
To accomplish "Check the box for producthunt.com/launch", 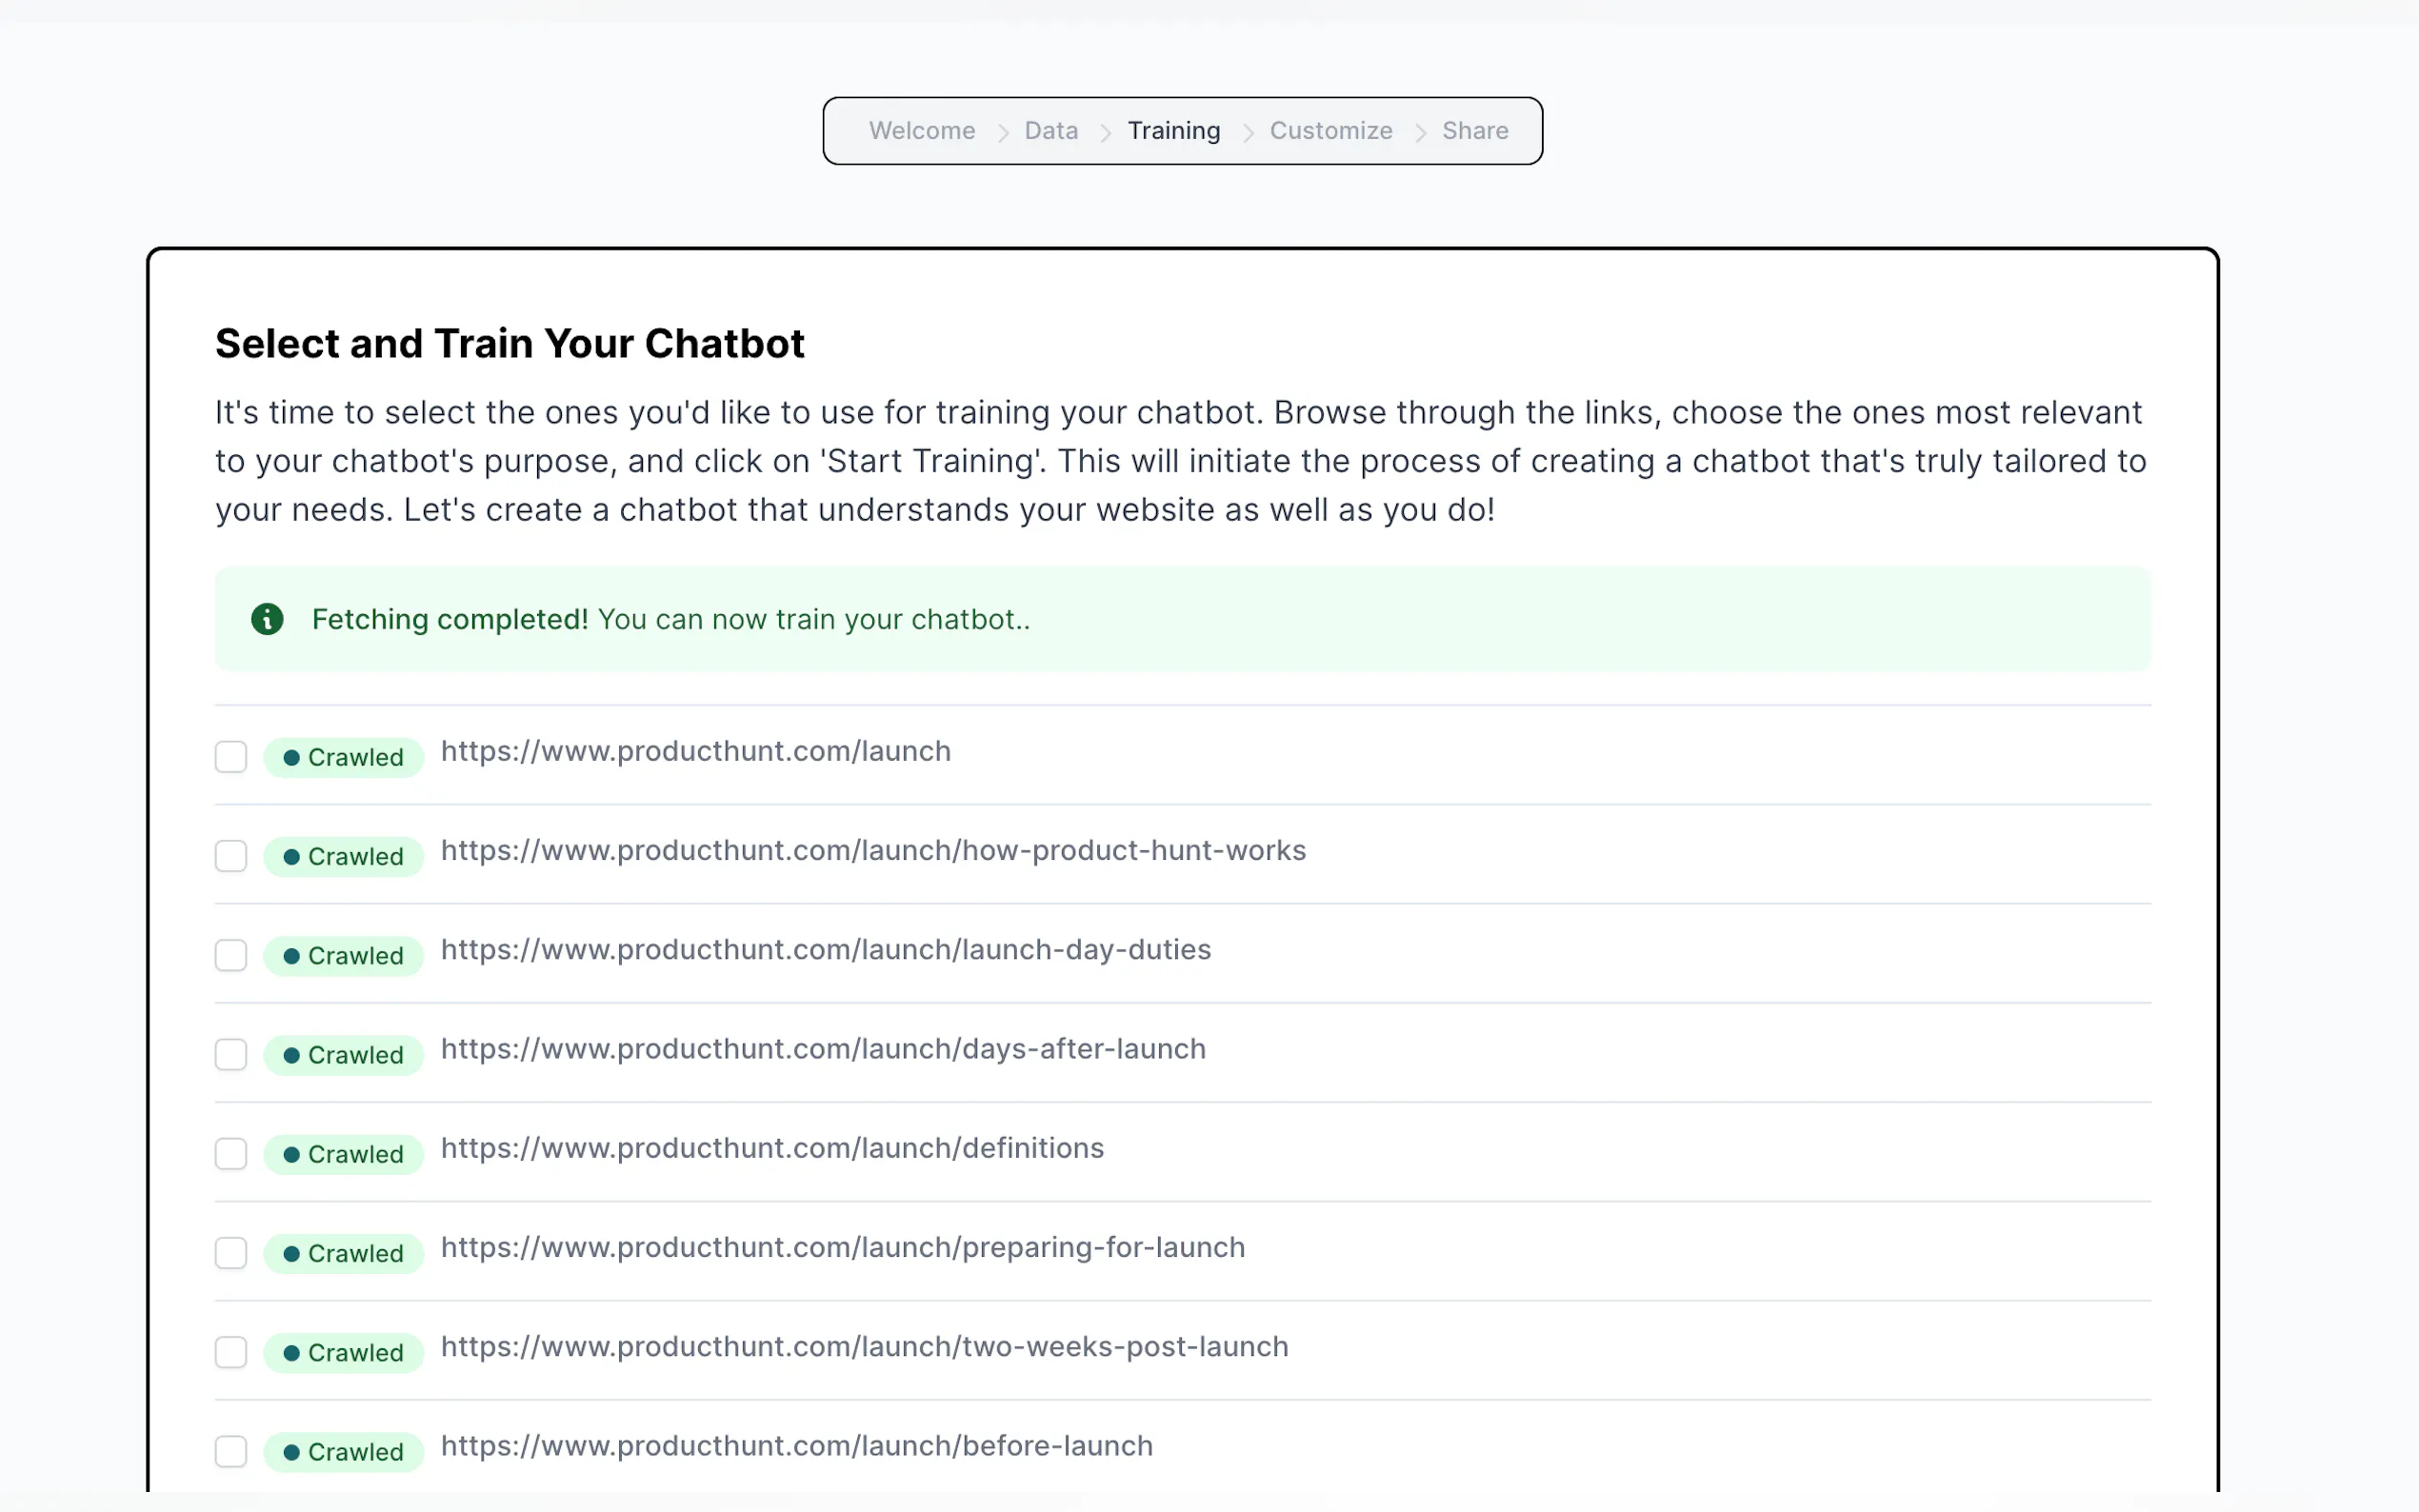I will point(231,757).
